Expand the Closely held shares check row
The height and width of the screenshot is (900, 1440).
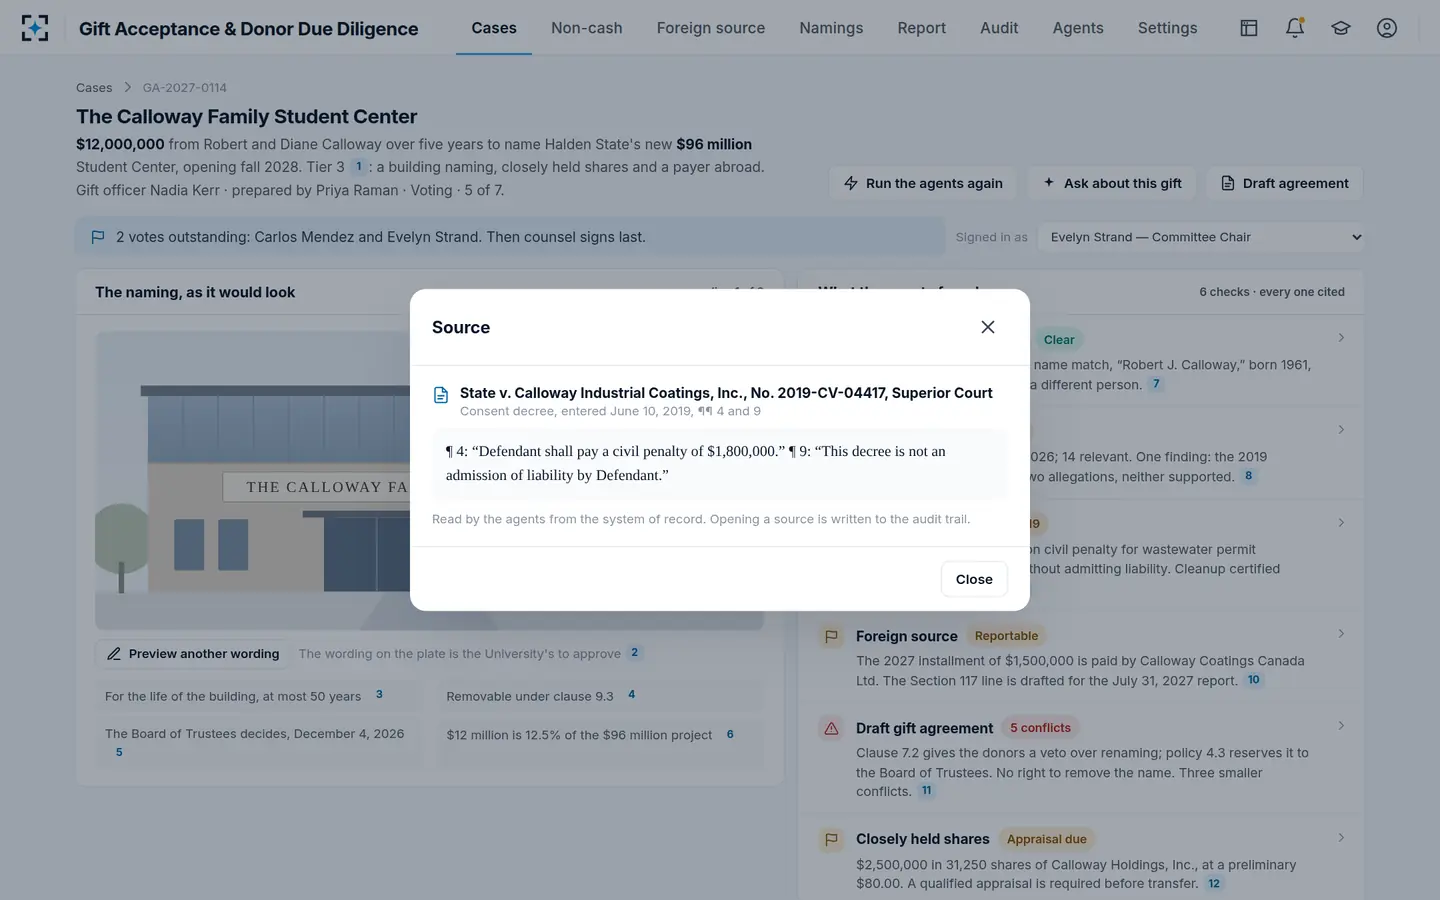1341,838
